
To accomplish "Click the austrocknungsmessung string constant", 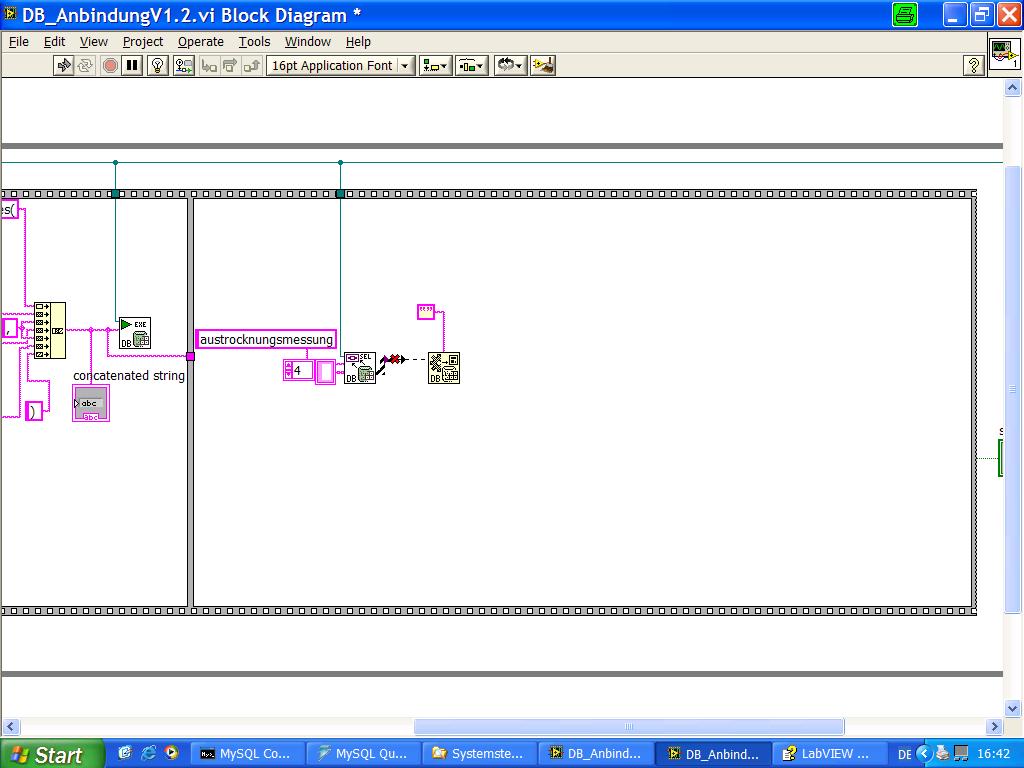I will 266,340.
